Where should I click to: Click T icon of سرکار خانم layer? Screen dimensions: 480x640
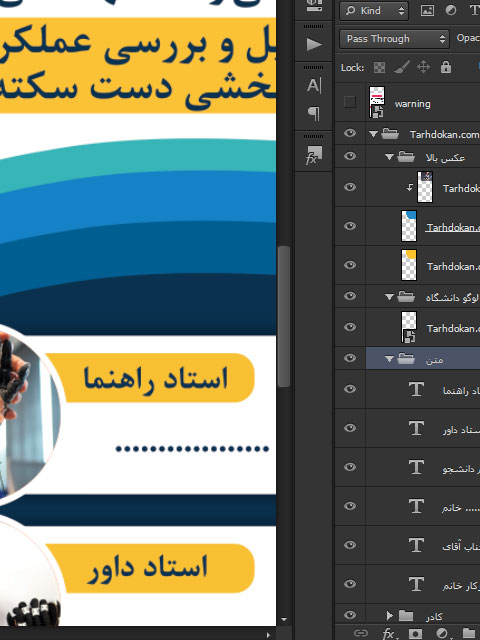coord(416,584)
